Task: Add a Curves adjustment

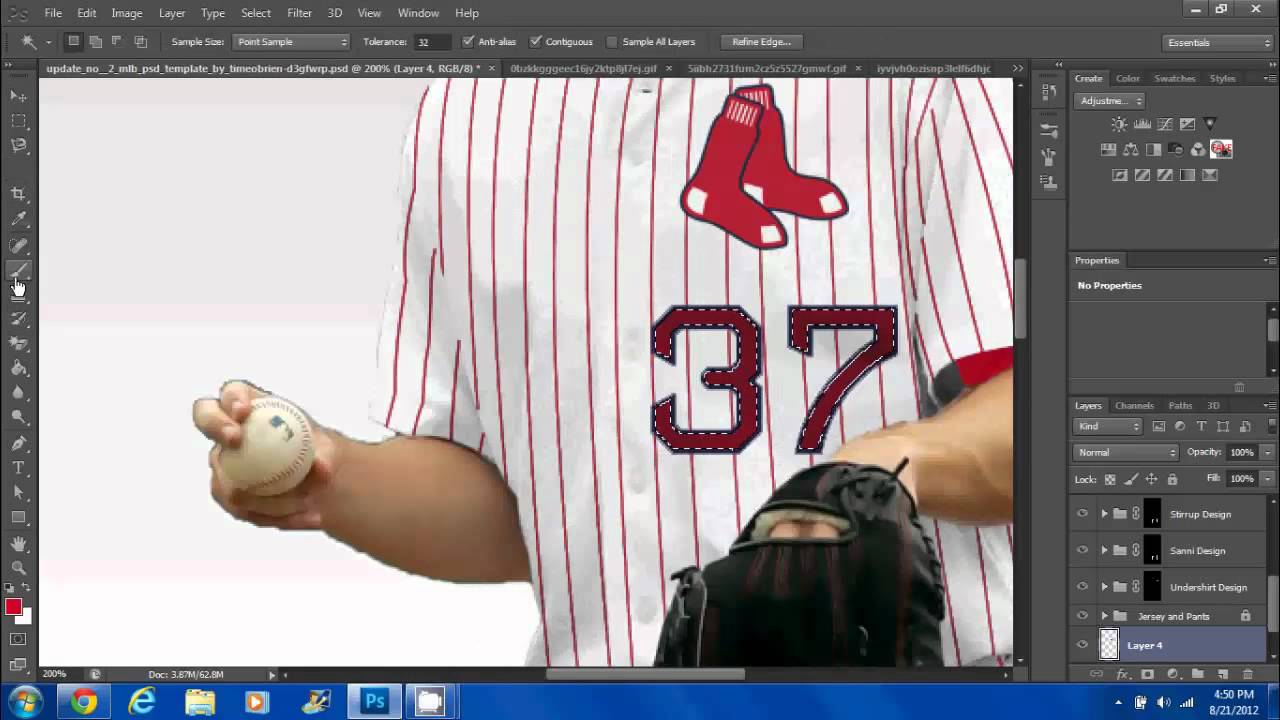Action: 1165,124
